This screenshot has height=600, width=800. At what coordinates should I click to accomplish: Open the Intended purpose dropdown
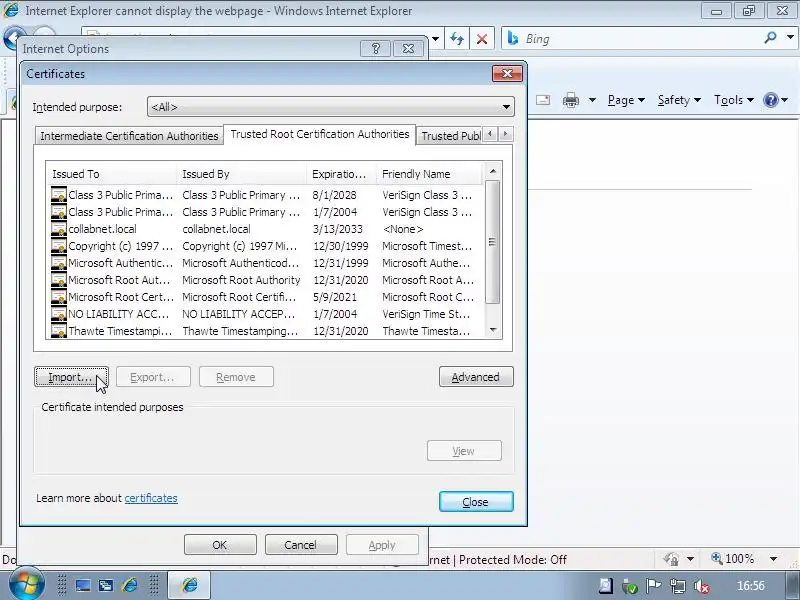[x=331, y=107]
